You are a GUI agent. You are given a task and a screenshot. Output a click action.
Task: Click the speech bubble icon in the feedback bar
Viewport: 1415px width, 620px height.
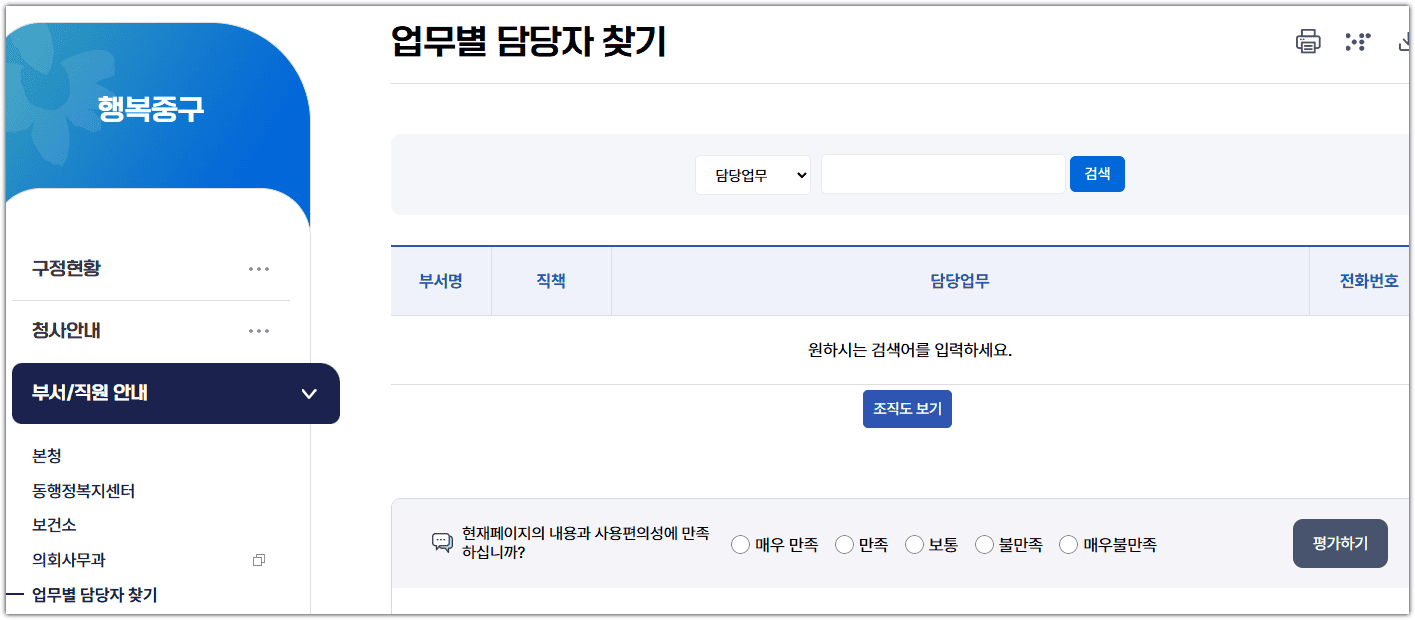(x=440, y=543)
